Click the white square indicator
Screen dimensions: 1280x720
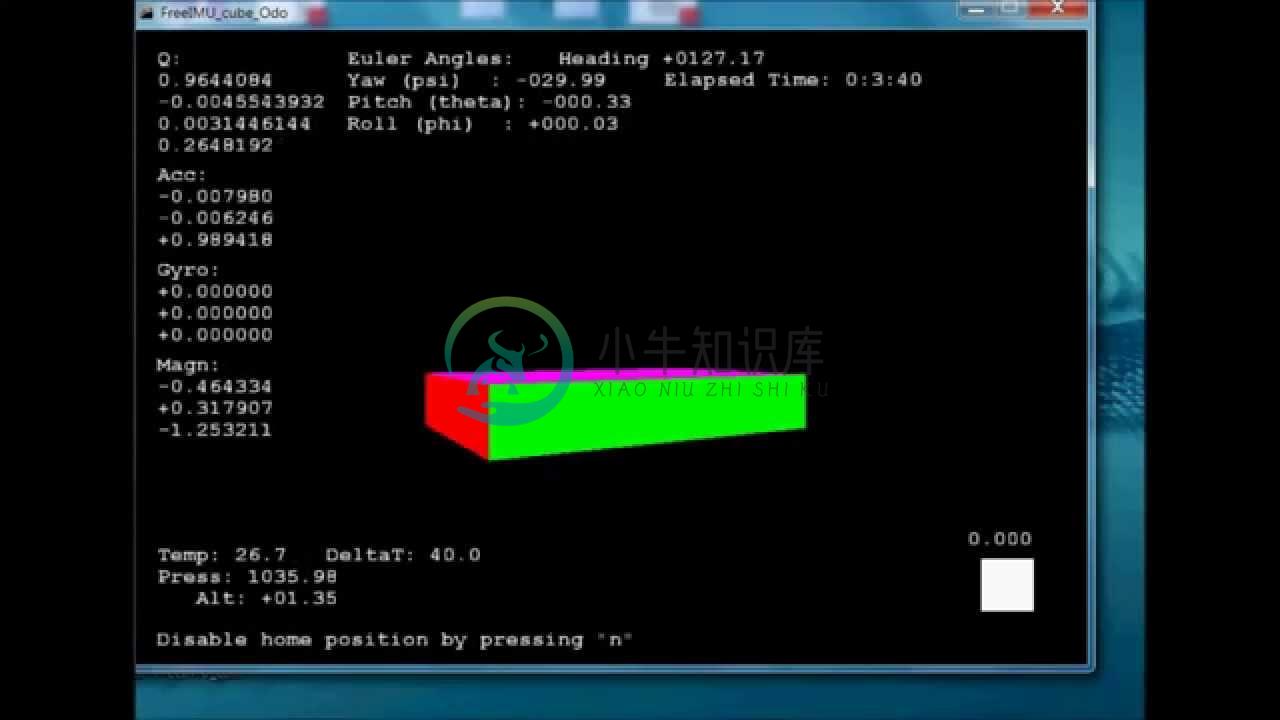tap(1007, 585)
